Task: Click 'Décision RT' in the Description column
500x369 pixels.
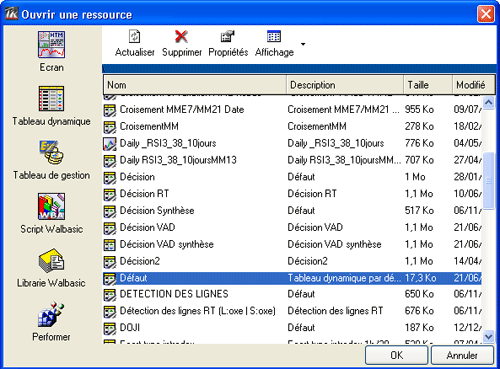Action: 312,194
